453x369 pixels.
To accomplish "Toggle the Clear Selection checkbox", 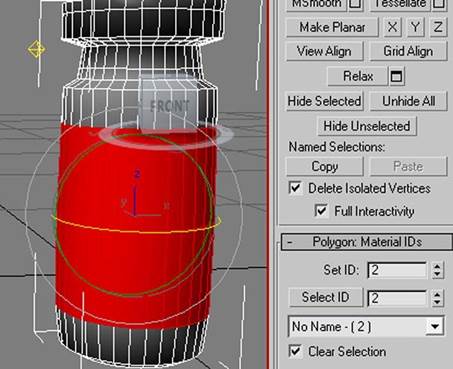I will [x=295, y=351].
